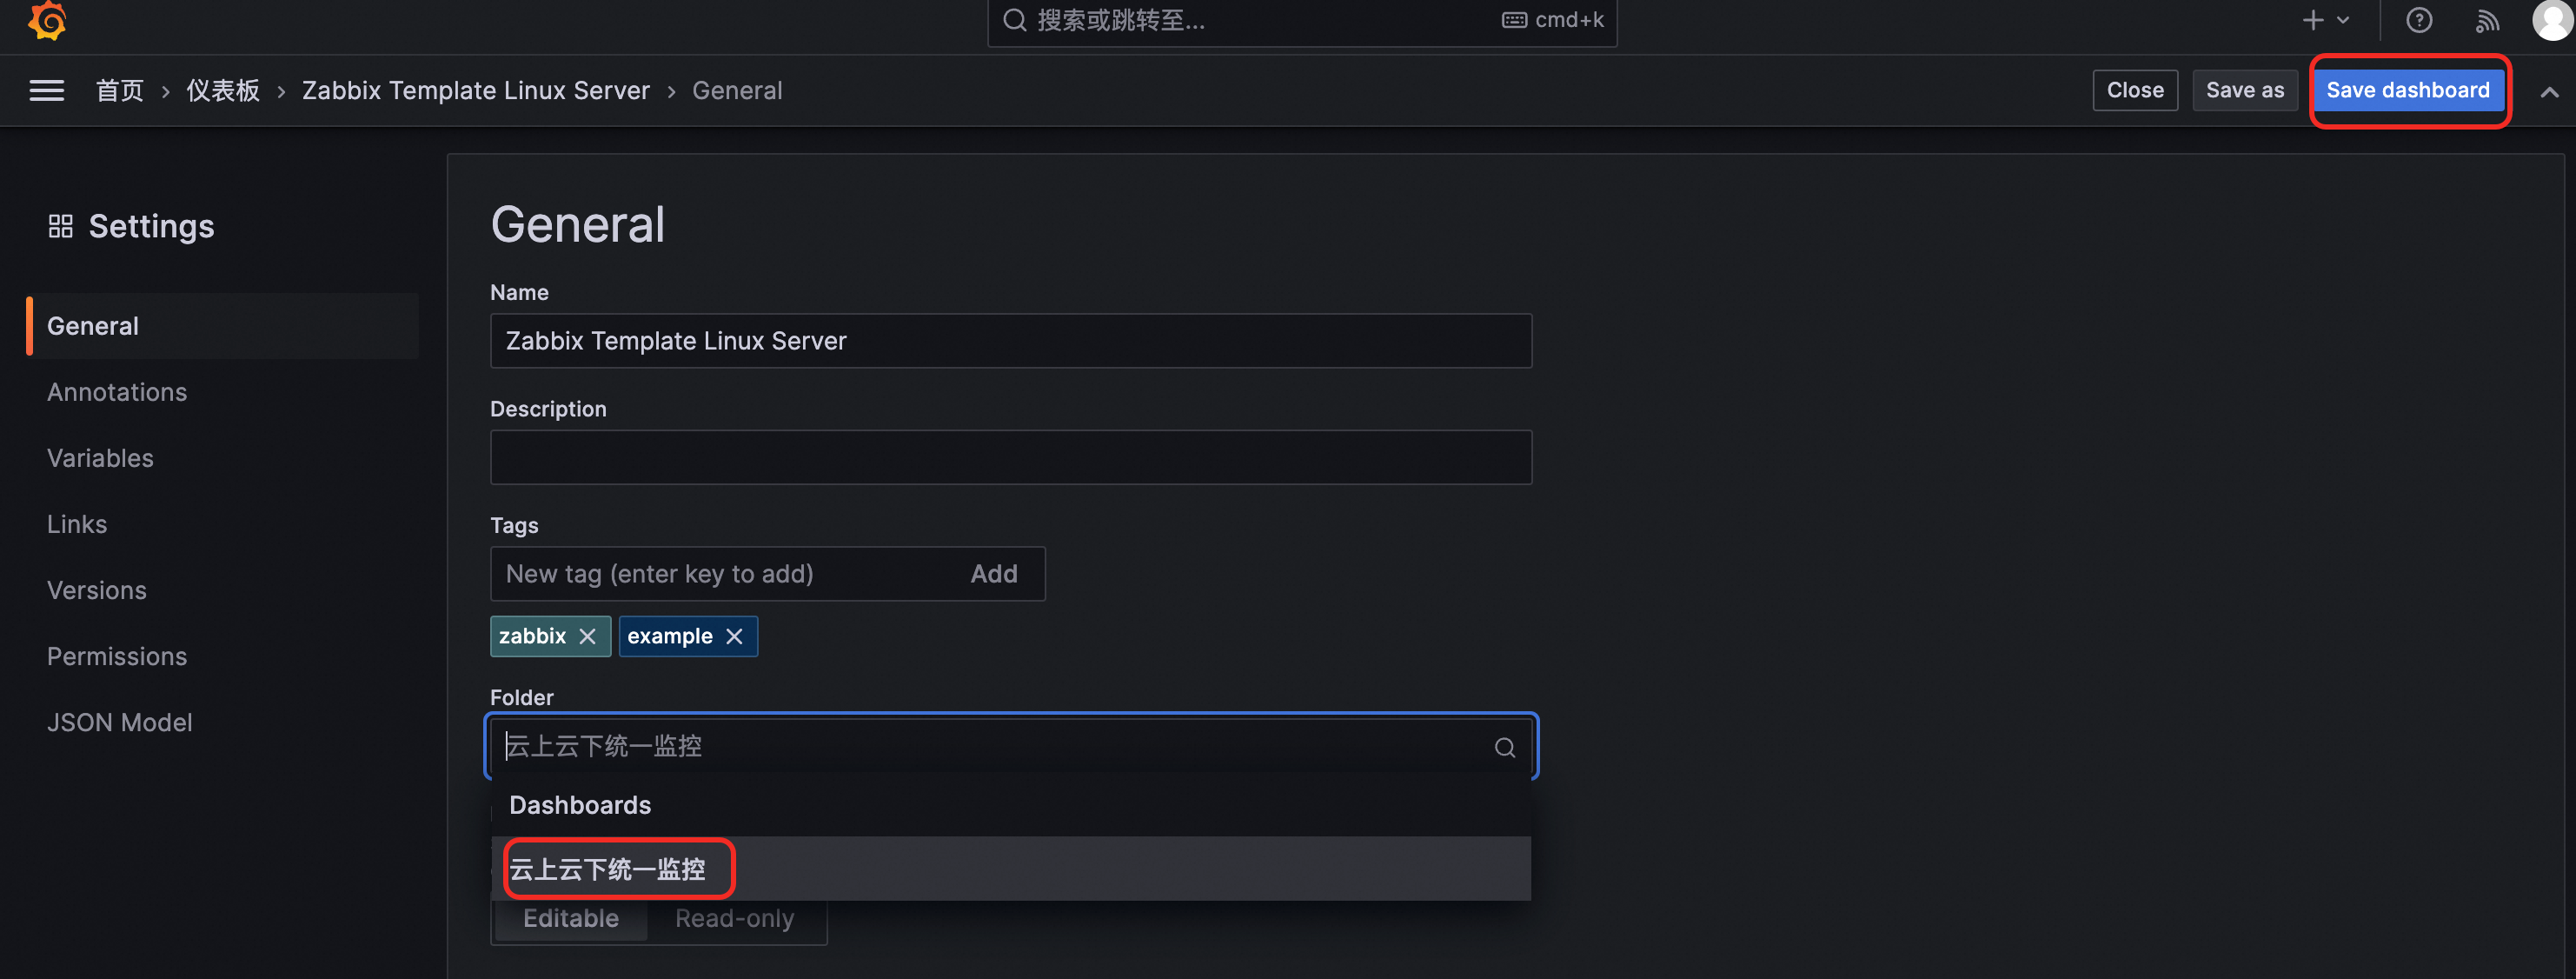Screen dimensions: 2576x979
Task: View the Versions settings section
Action: point(97,590)
